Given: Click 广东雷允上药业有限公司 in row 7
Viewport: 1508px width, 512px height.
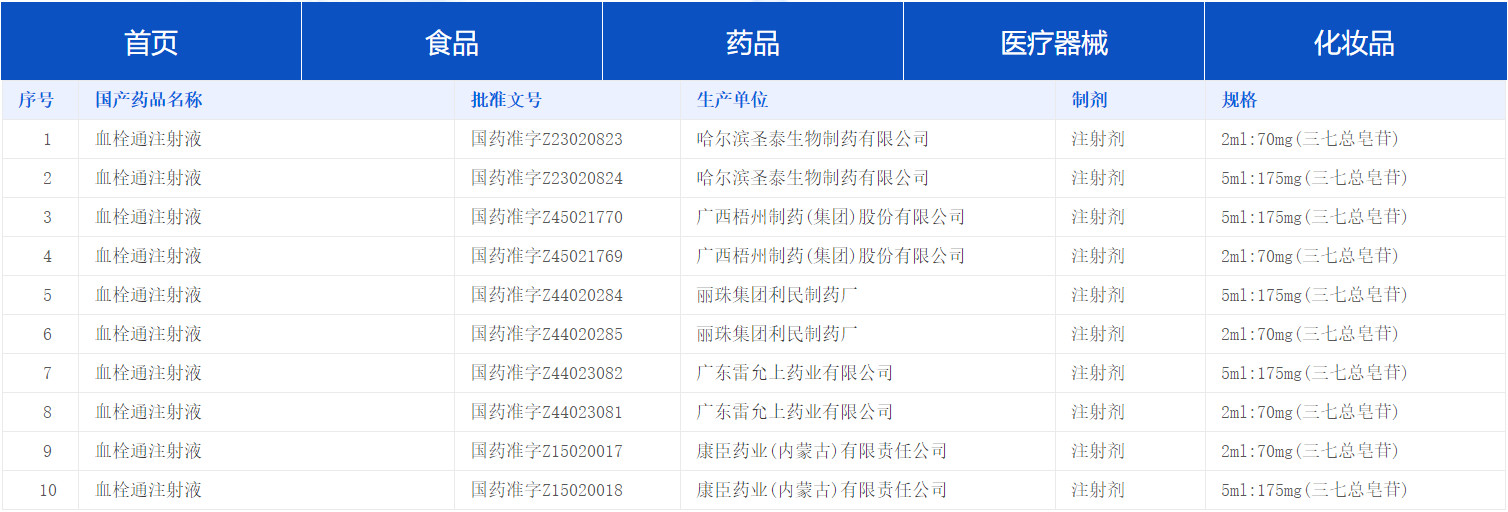Looking at the screenshot, I should [x=795, y=373].
